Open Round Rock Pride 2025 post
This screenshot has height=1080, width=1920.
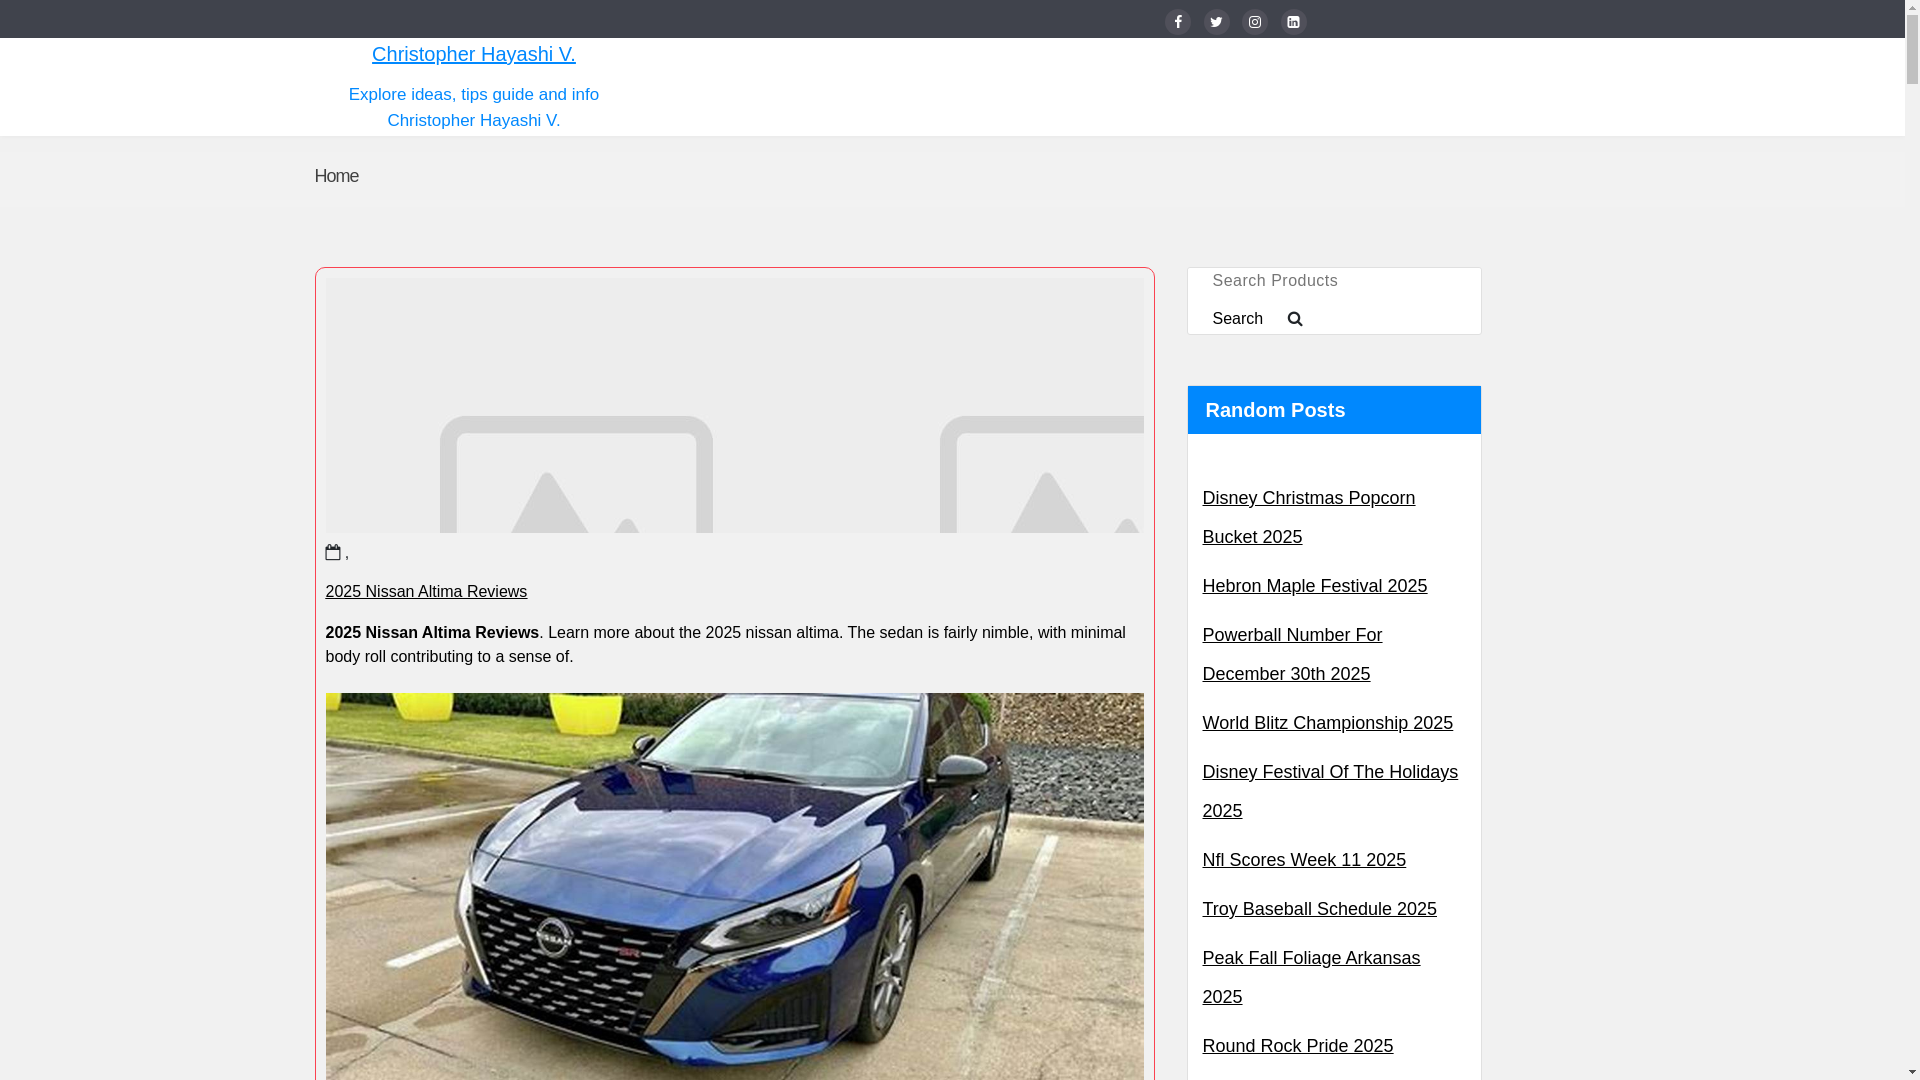pyautogui.click(x=1297, y=1046)
